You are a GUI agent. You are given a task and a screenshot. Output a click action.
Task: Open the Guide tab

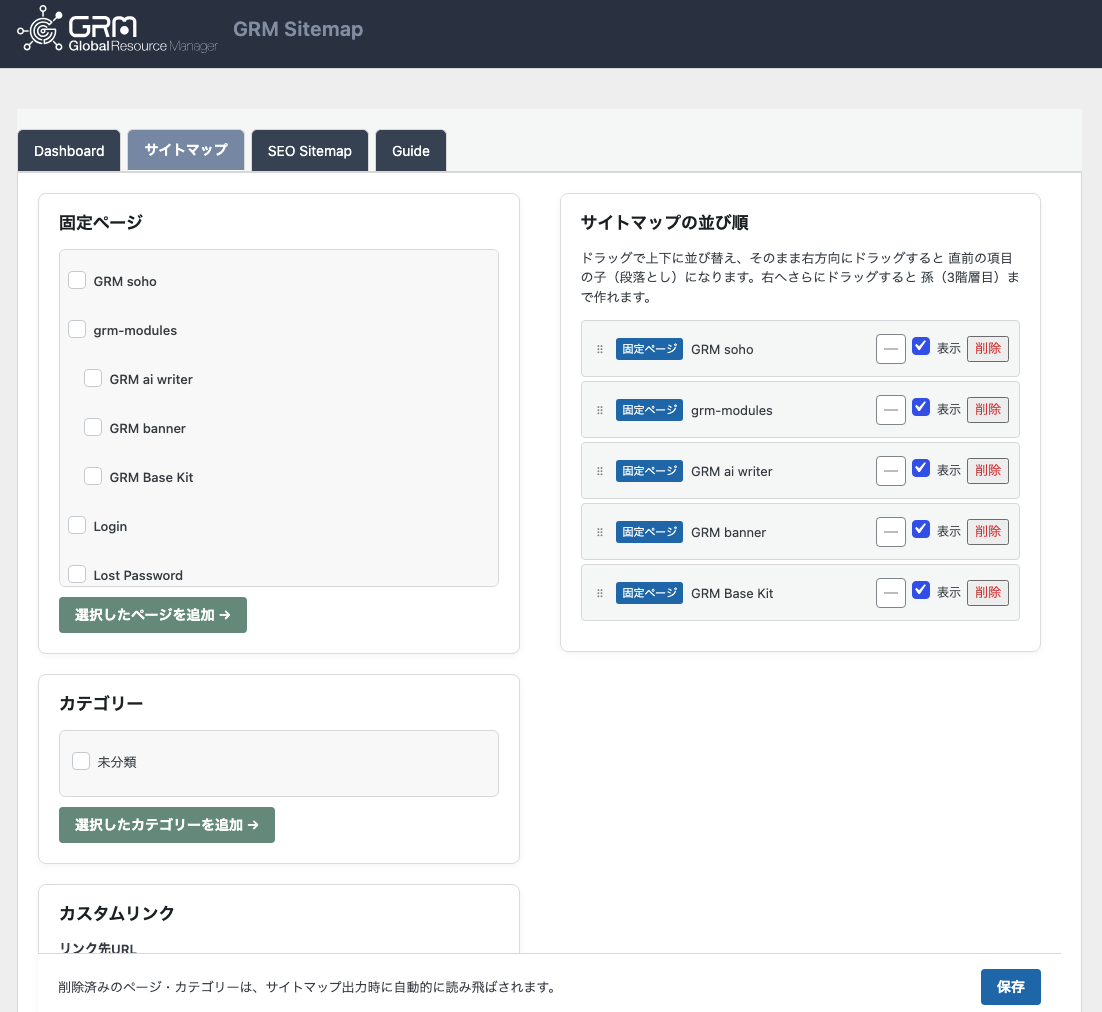tap(411, 150)
